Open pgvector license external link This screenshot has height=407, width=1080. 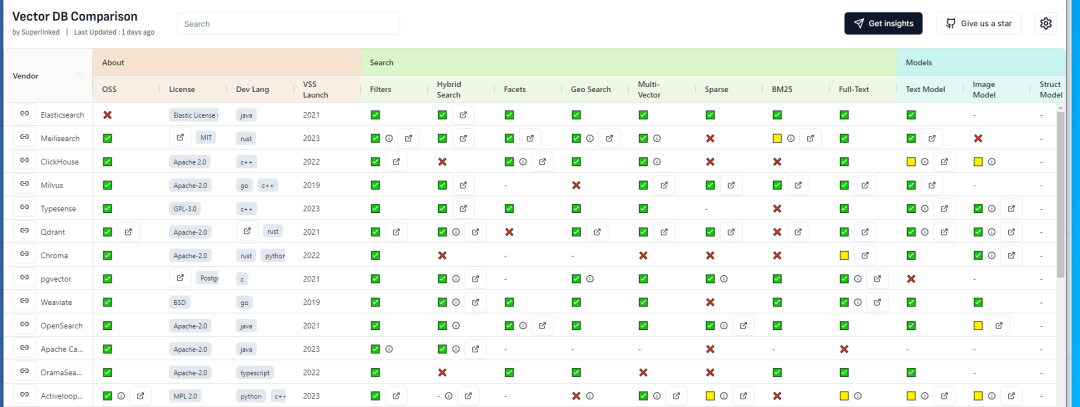tap(180, 278)
